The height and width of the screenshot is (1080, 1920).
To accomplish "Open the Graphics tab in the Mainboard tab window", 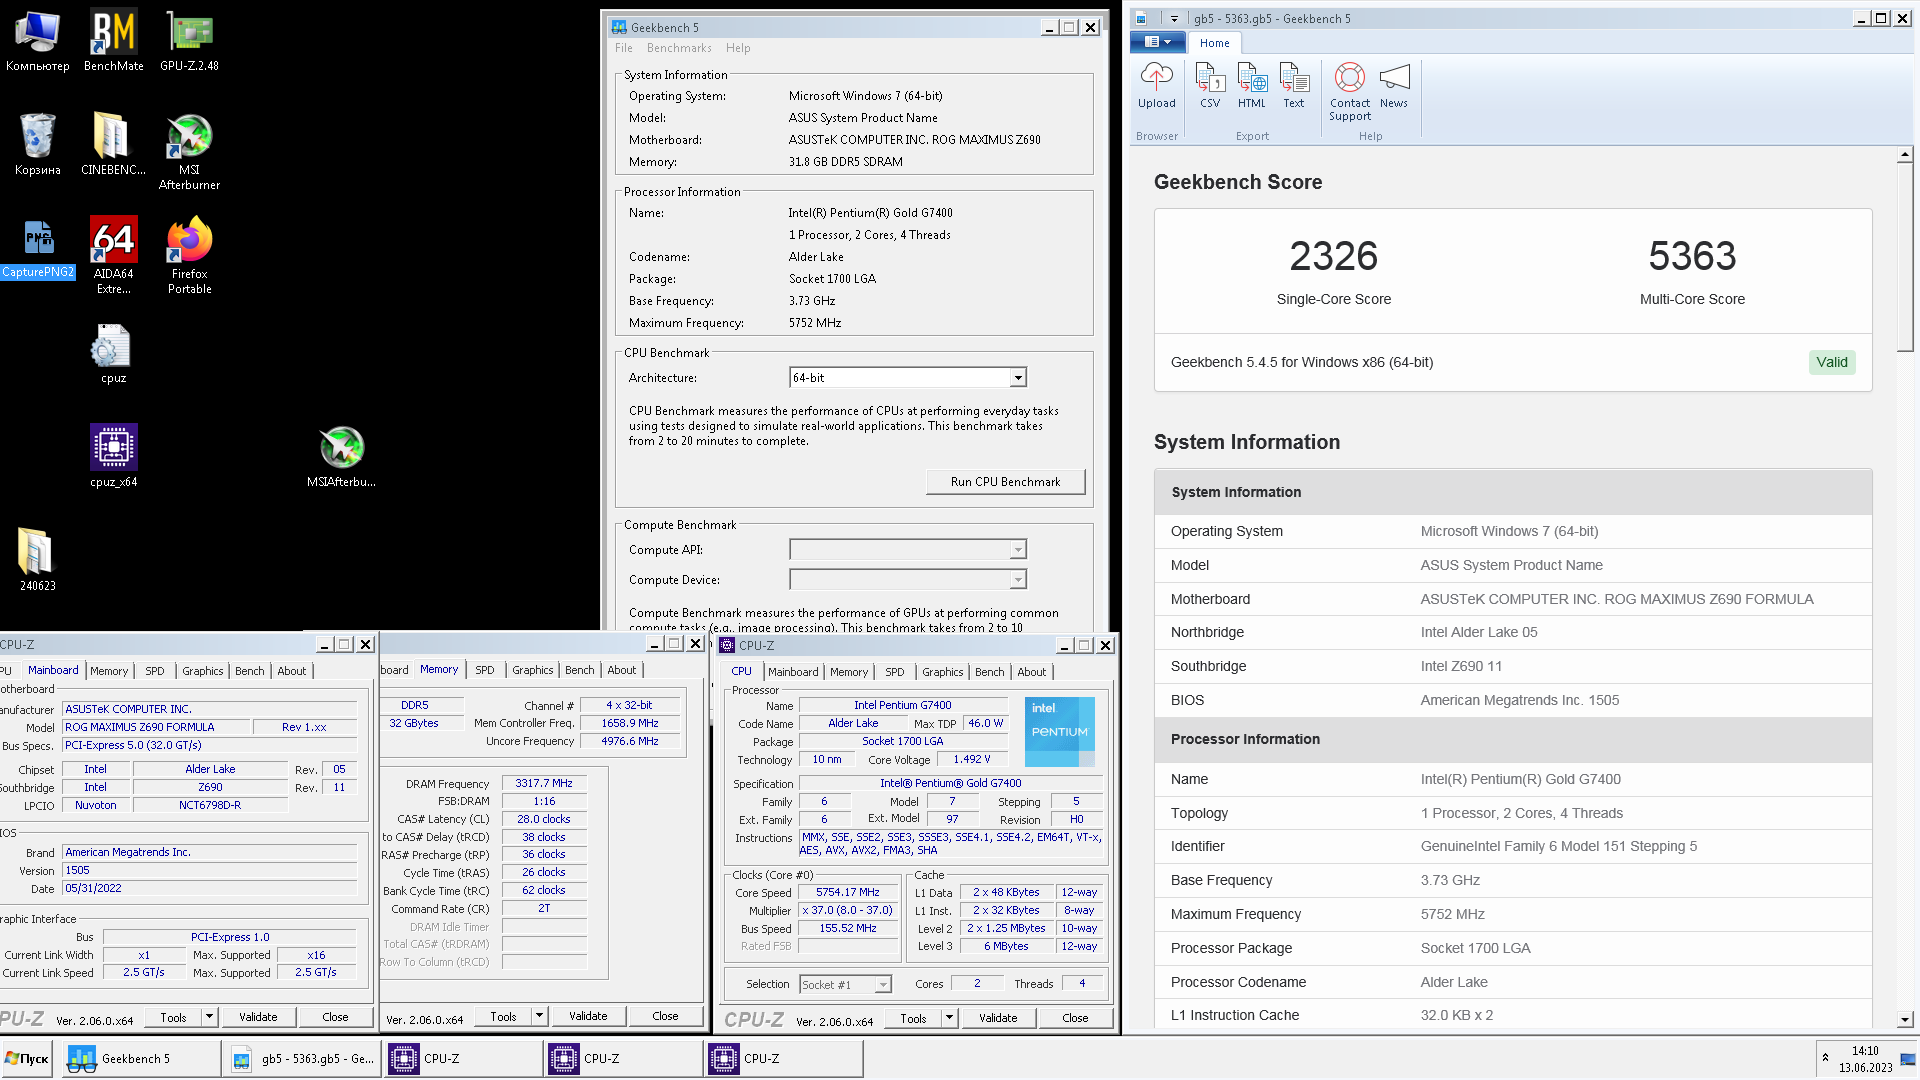I will coord(203,671).
